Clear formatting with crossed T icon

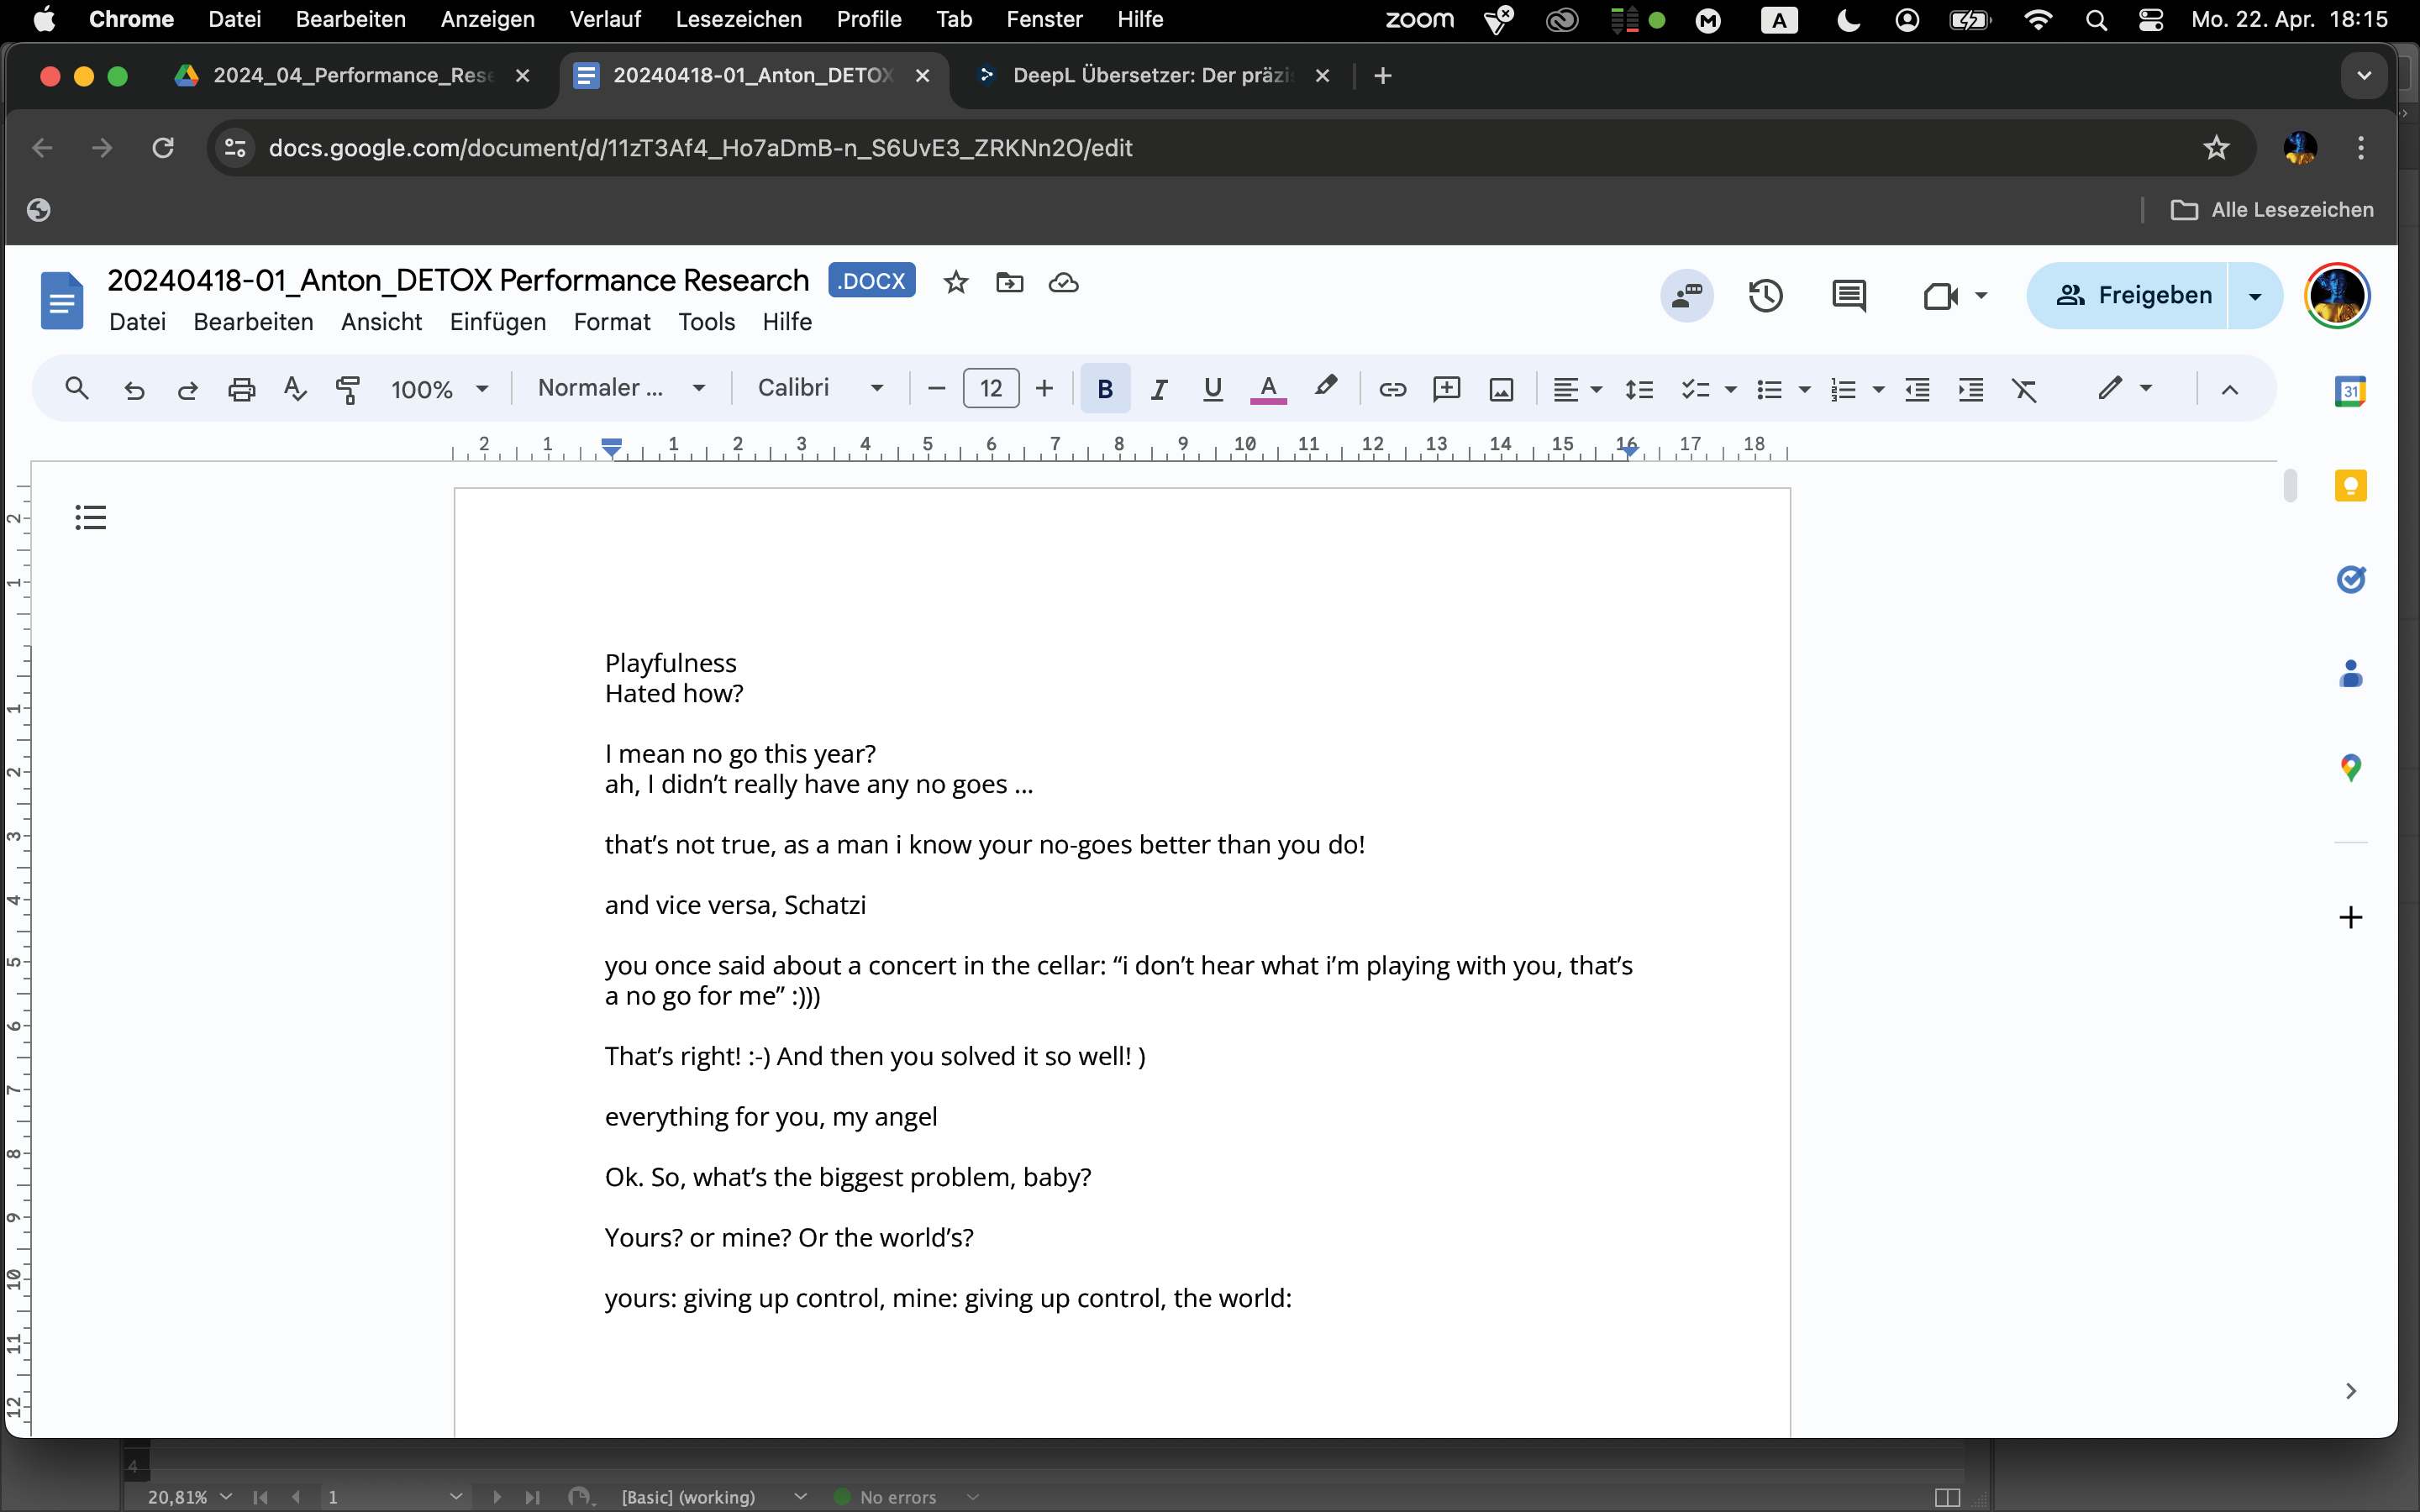point(2024,389)
